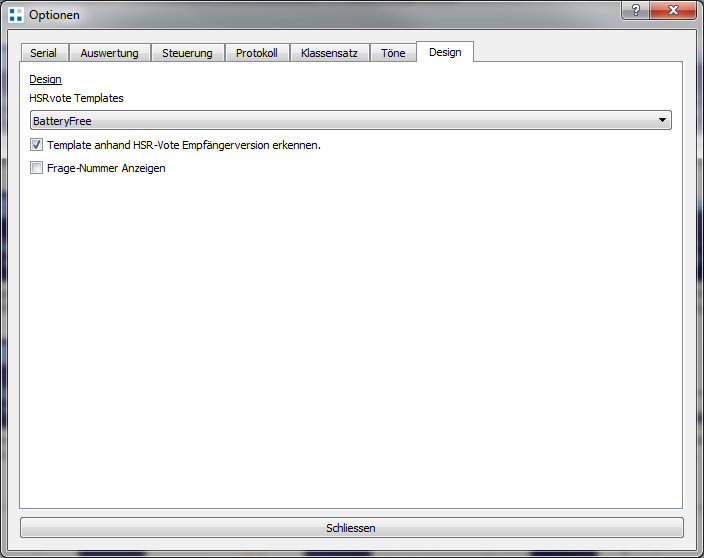704x558 pixels.
Task: Uncheck the Empfängerversion erkennen template checkbox
Action: point(37,145)
